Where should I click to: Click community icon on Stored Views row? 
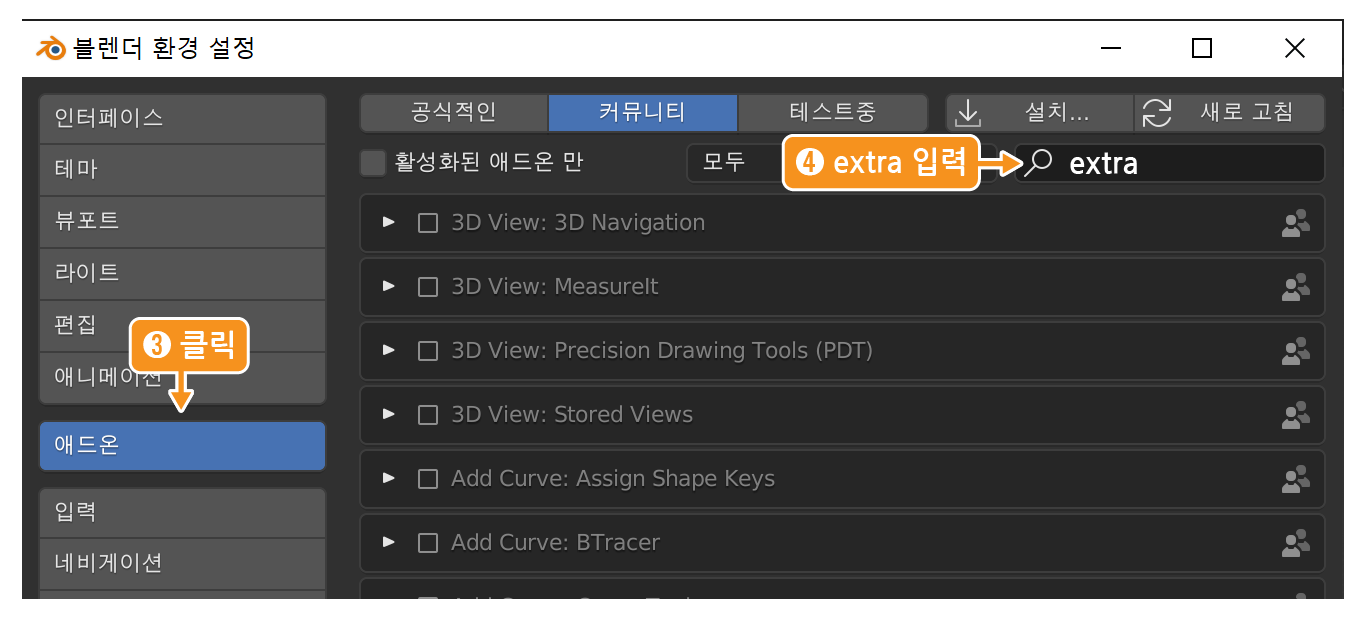click(x=1296, y=416)
